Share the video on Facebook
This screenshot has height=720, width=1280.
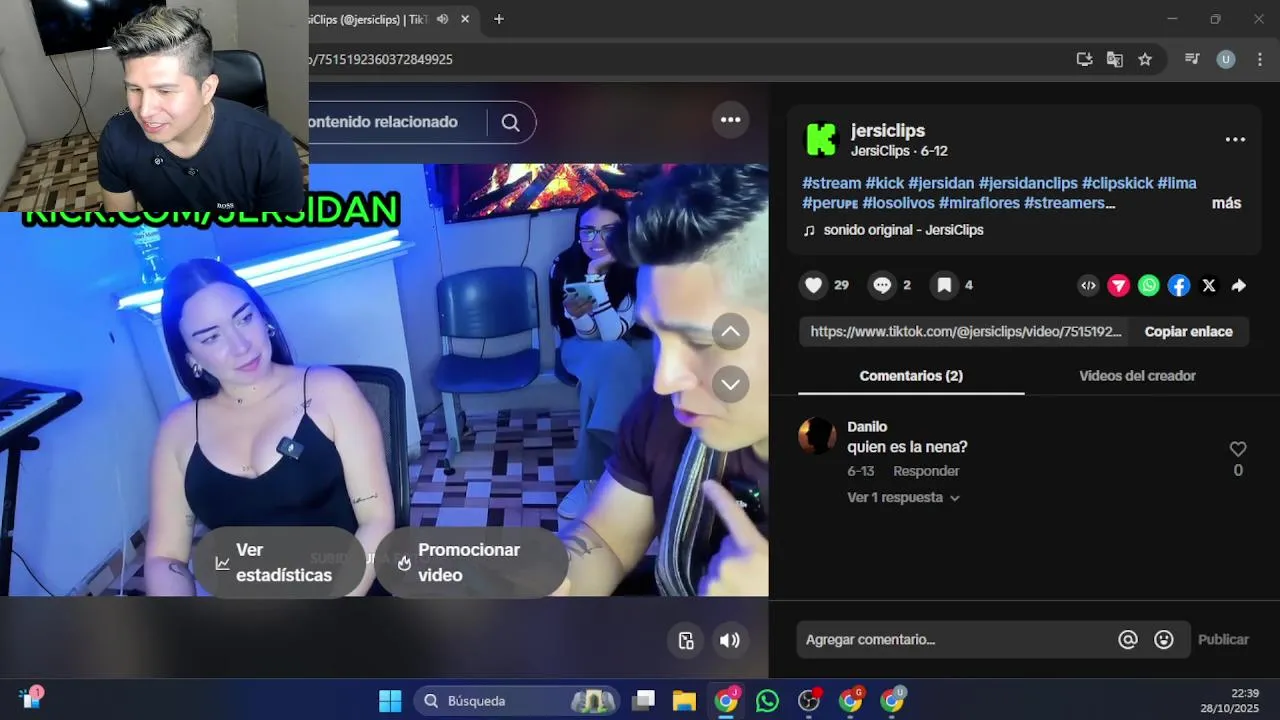click(x=1179, y=286)
